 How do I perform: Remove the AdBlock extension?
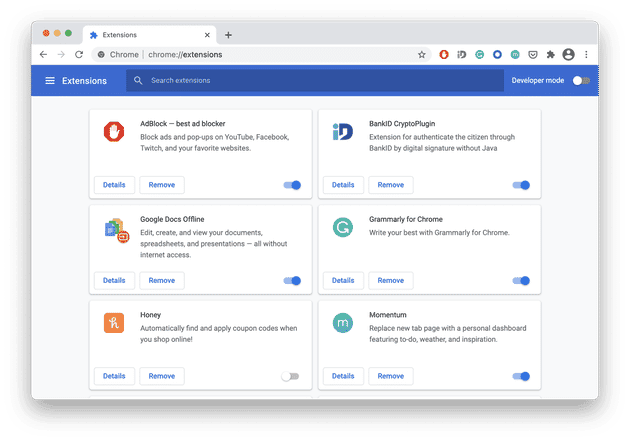[162, 185]
